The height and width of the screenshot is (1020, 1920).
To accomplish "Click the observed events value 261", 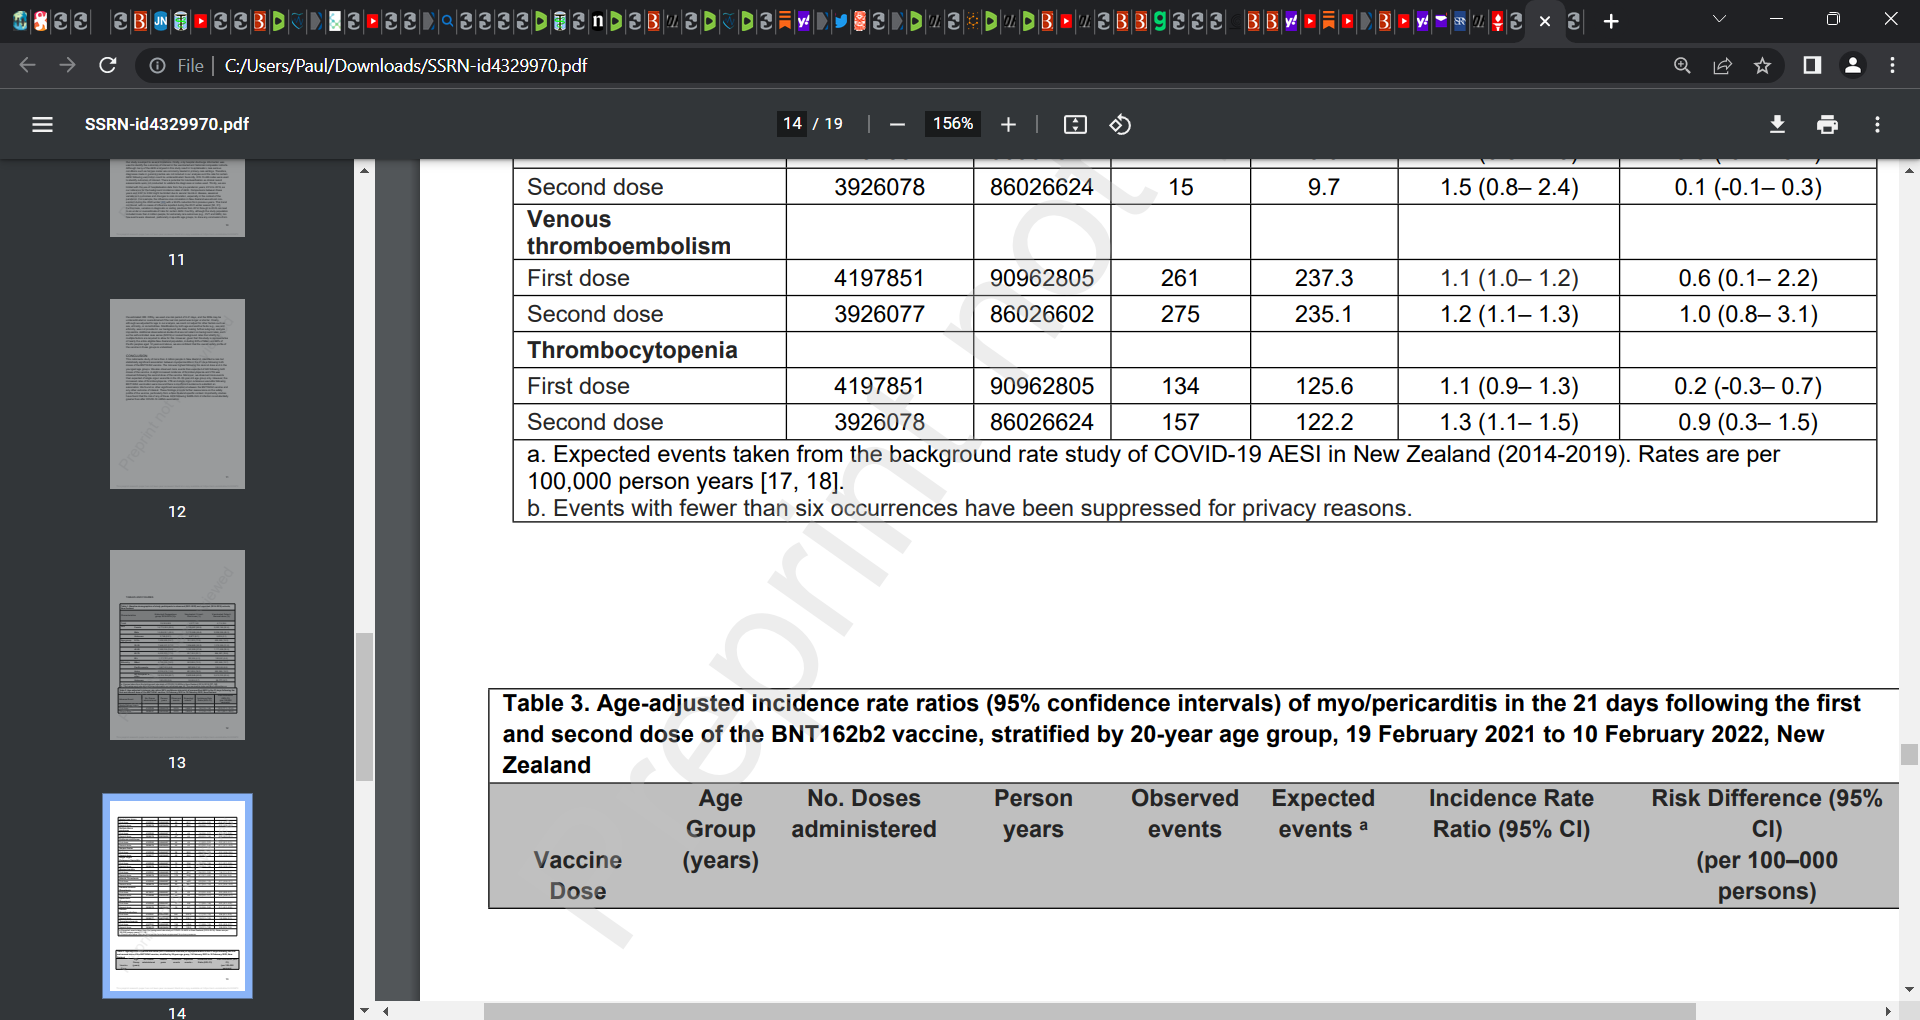I will (x=1180, y=278).
